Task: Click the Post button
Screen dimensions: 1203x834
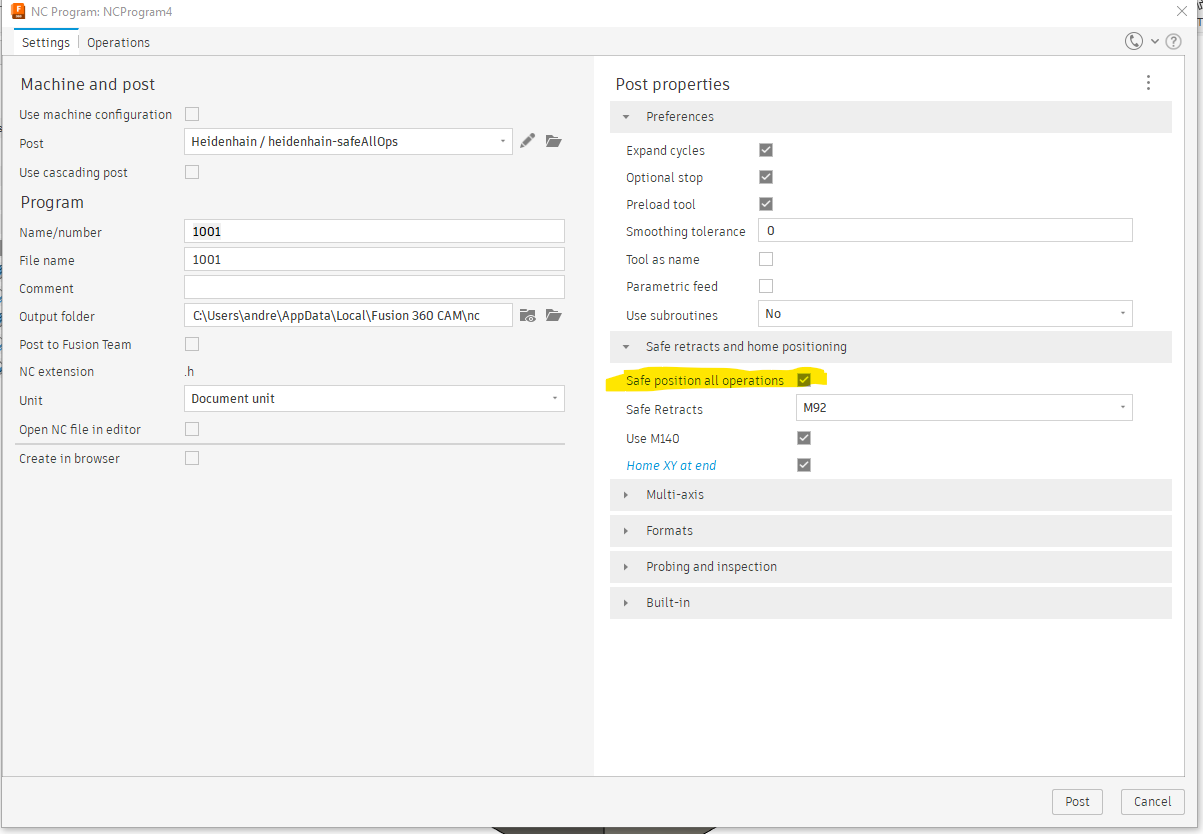Action: (1077, 801)
